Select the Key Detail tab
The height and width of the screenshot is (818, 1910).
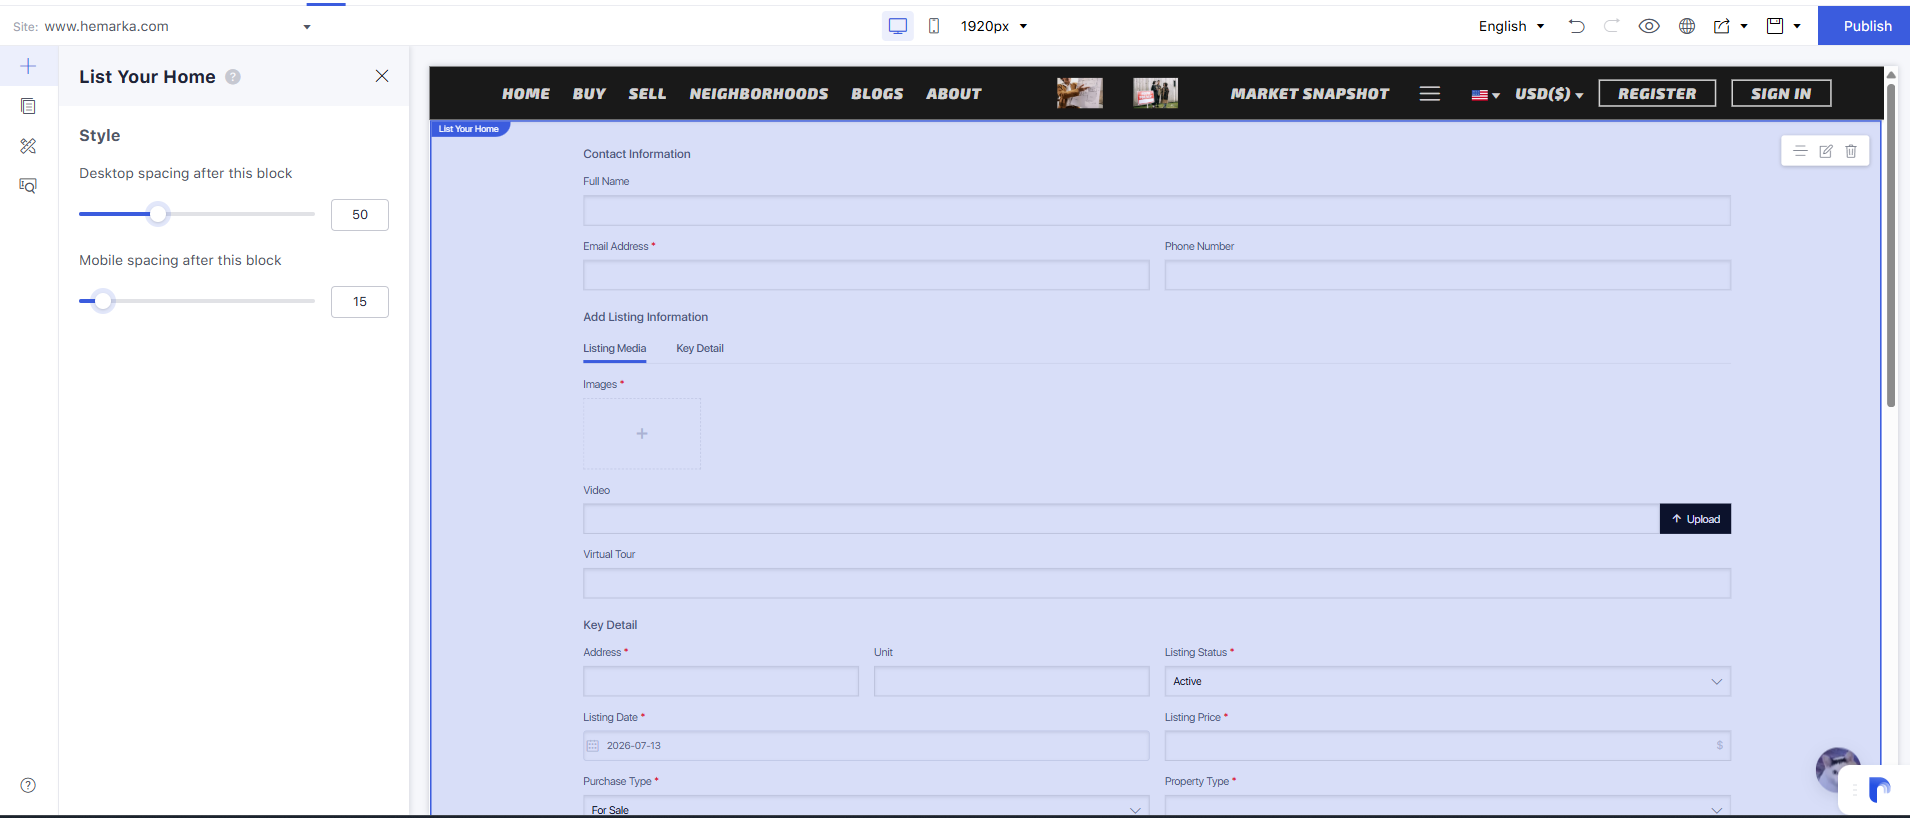click(700, 349)
